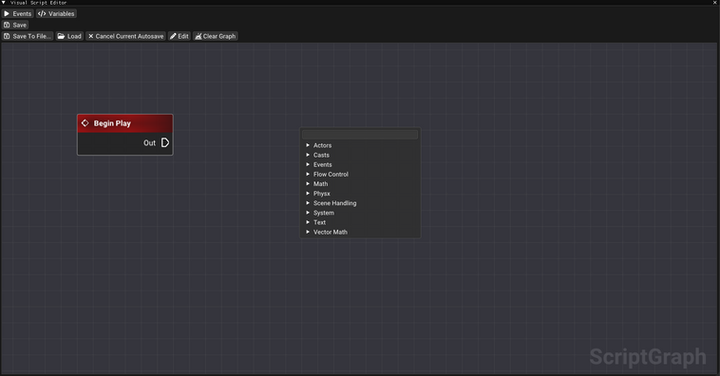
Task: Select Events in the node menu
Action: pyautogui.click(x=322, y=164)
